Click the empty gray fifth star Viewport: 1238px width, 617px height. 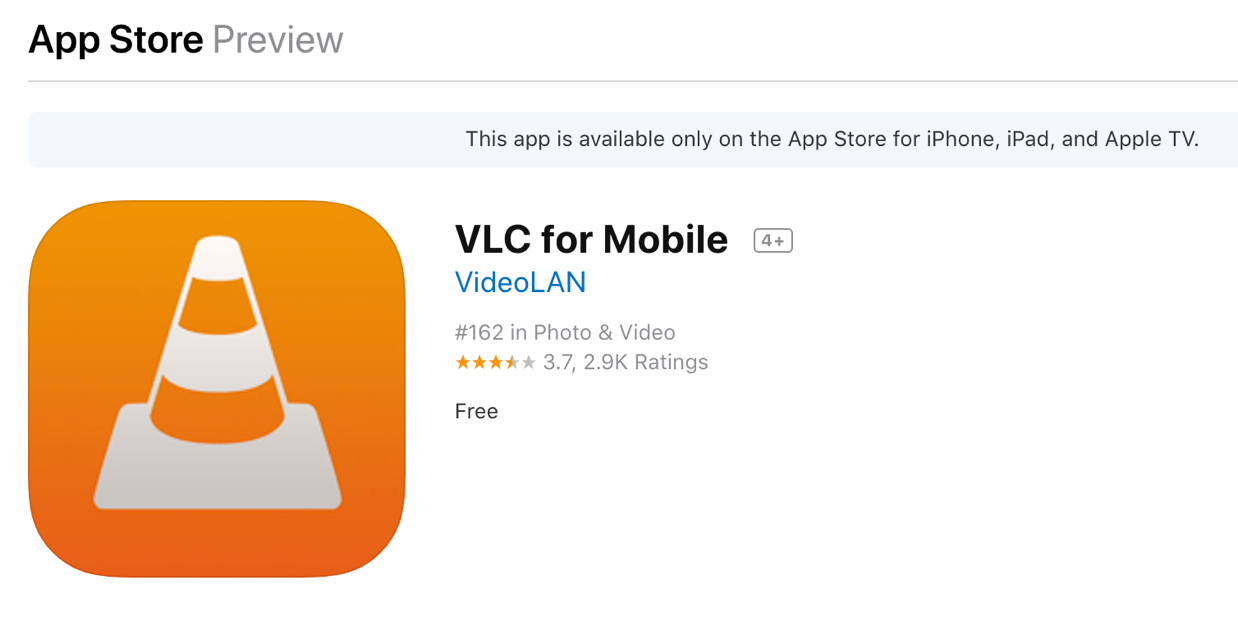click(529, 362)
